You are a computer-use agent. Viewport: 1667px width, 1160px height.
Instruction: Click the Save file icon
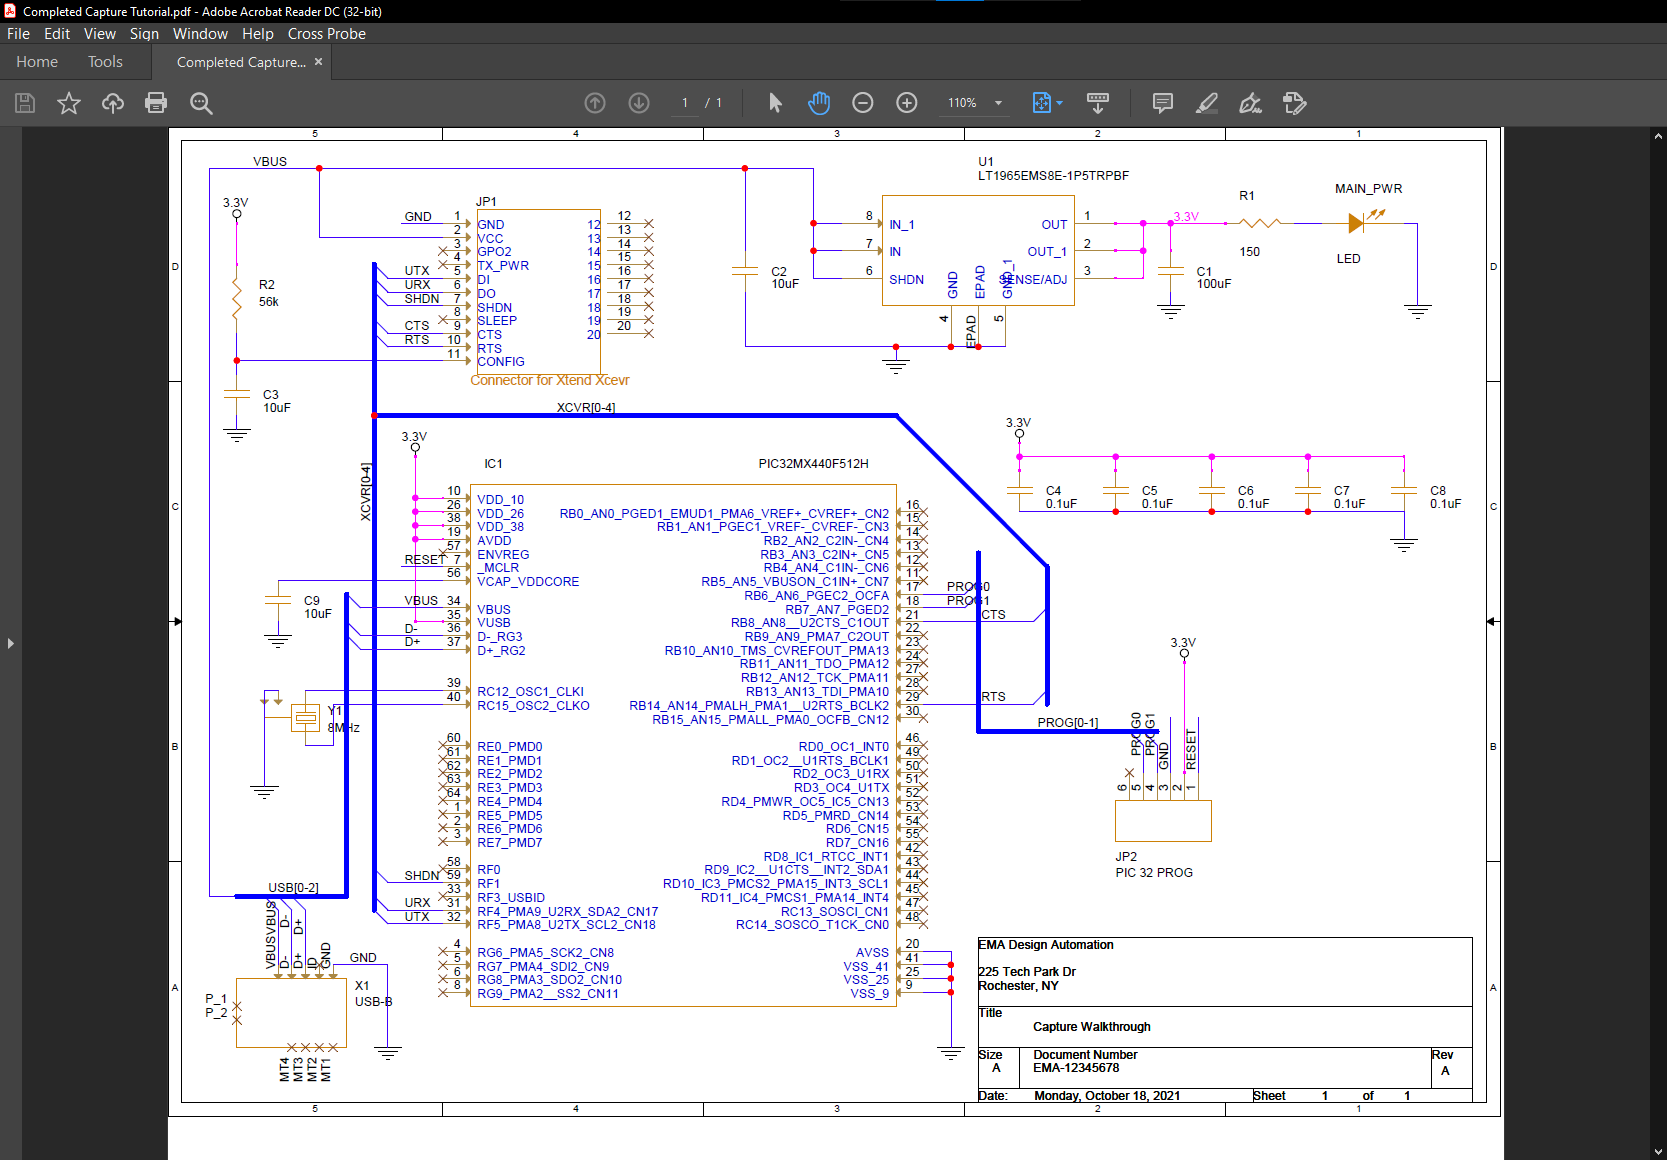pos(25,103)
